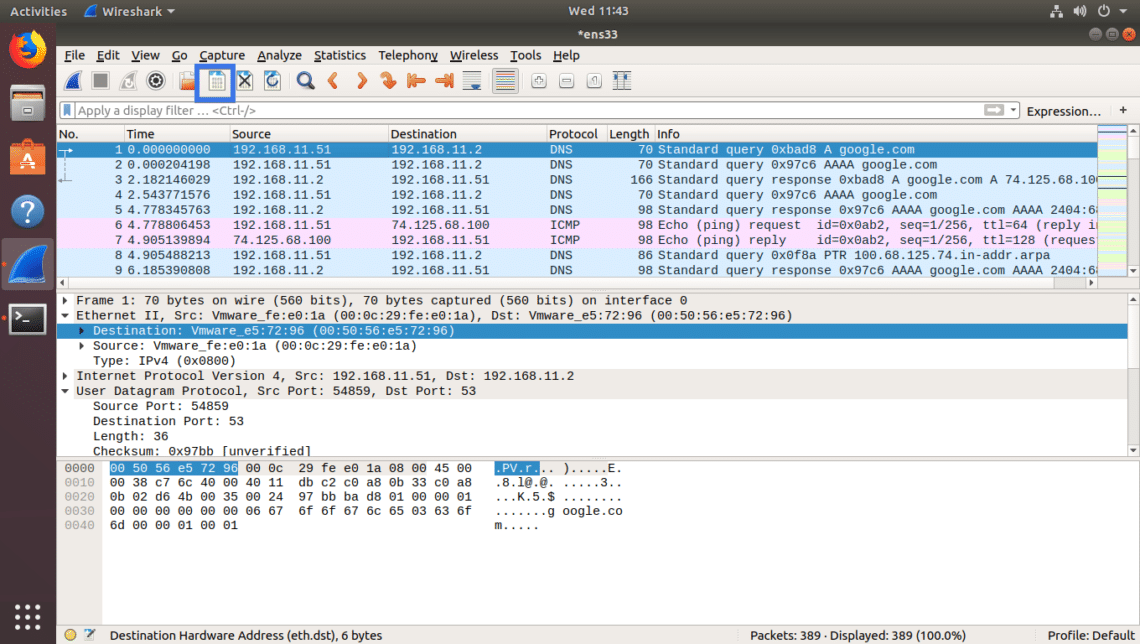Open the Tools menu

pos(525,55)
